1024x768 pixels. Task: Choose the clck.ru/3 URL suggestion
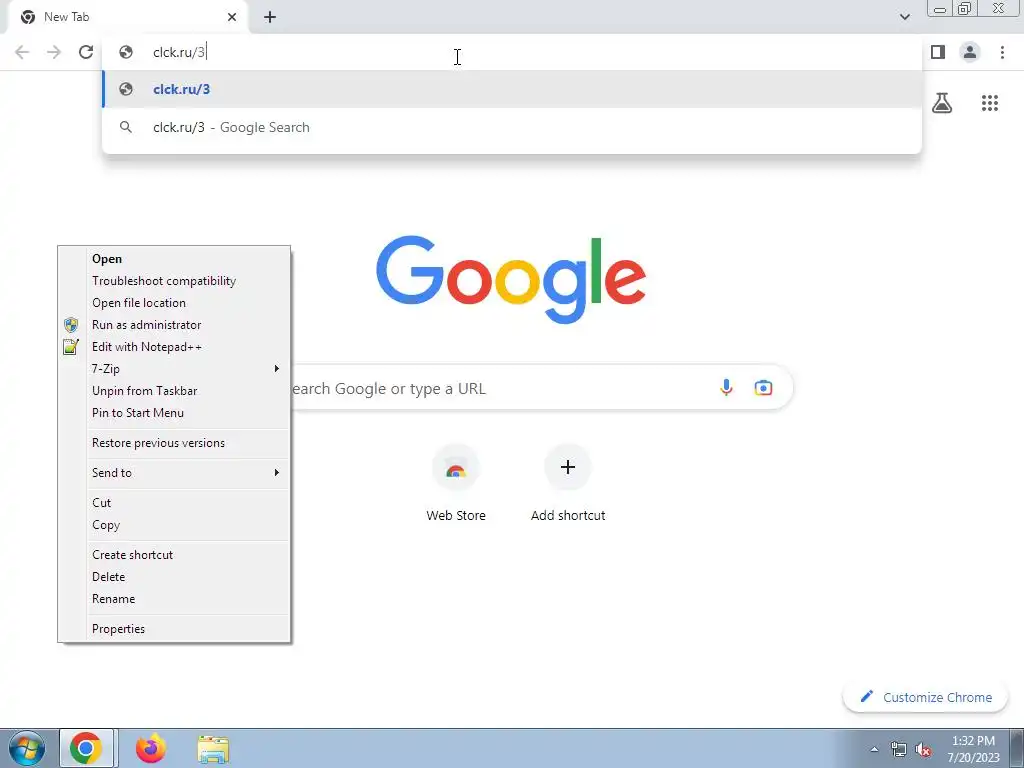(x=512, y=89)
